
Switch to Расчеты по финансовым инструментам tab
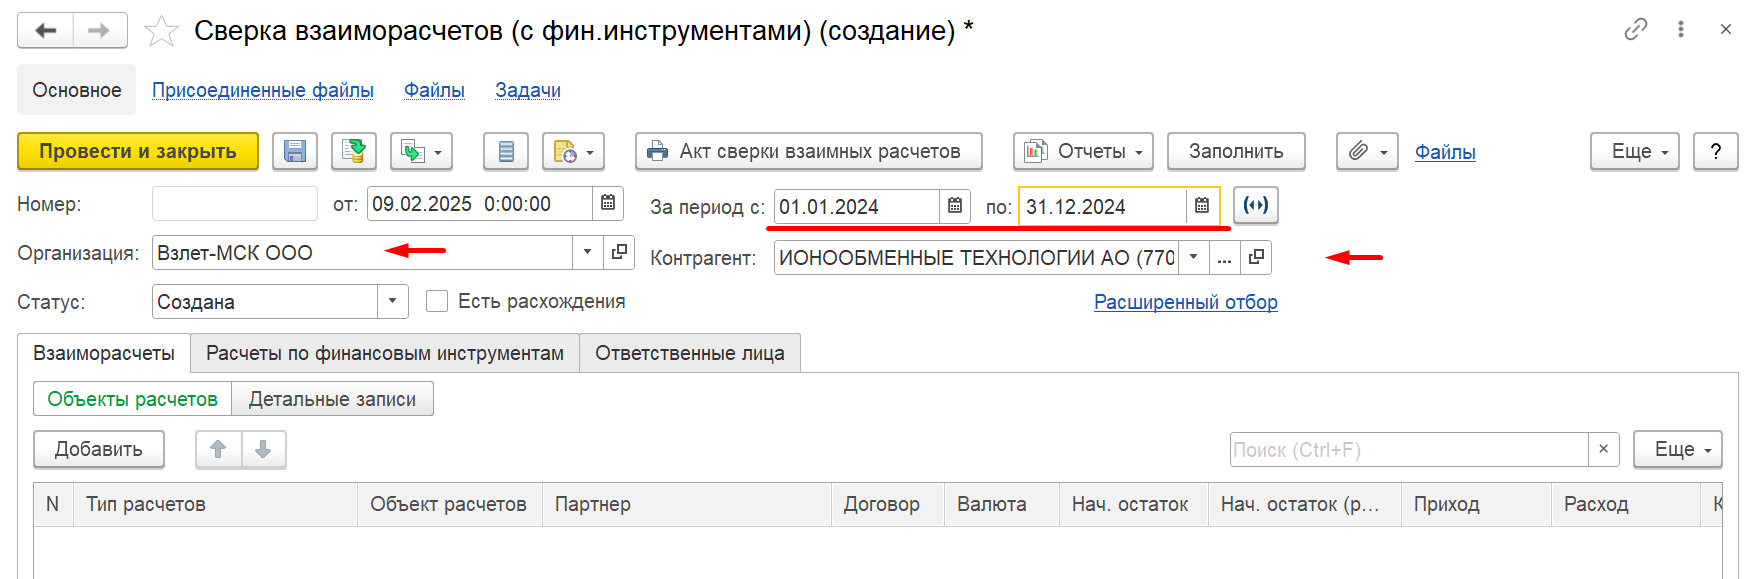tap(385, 353)
